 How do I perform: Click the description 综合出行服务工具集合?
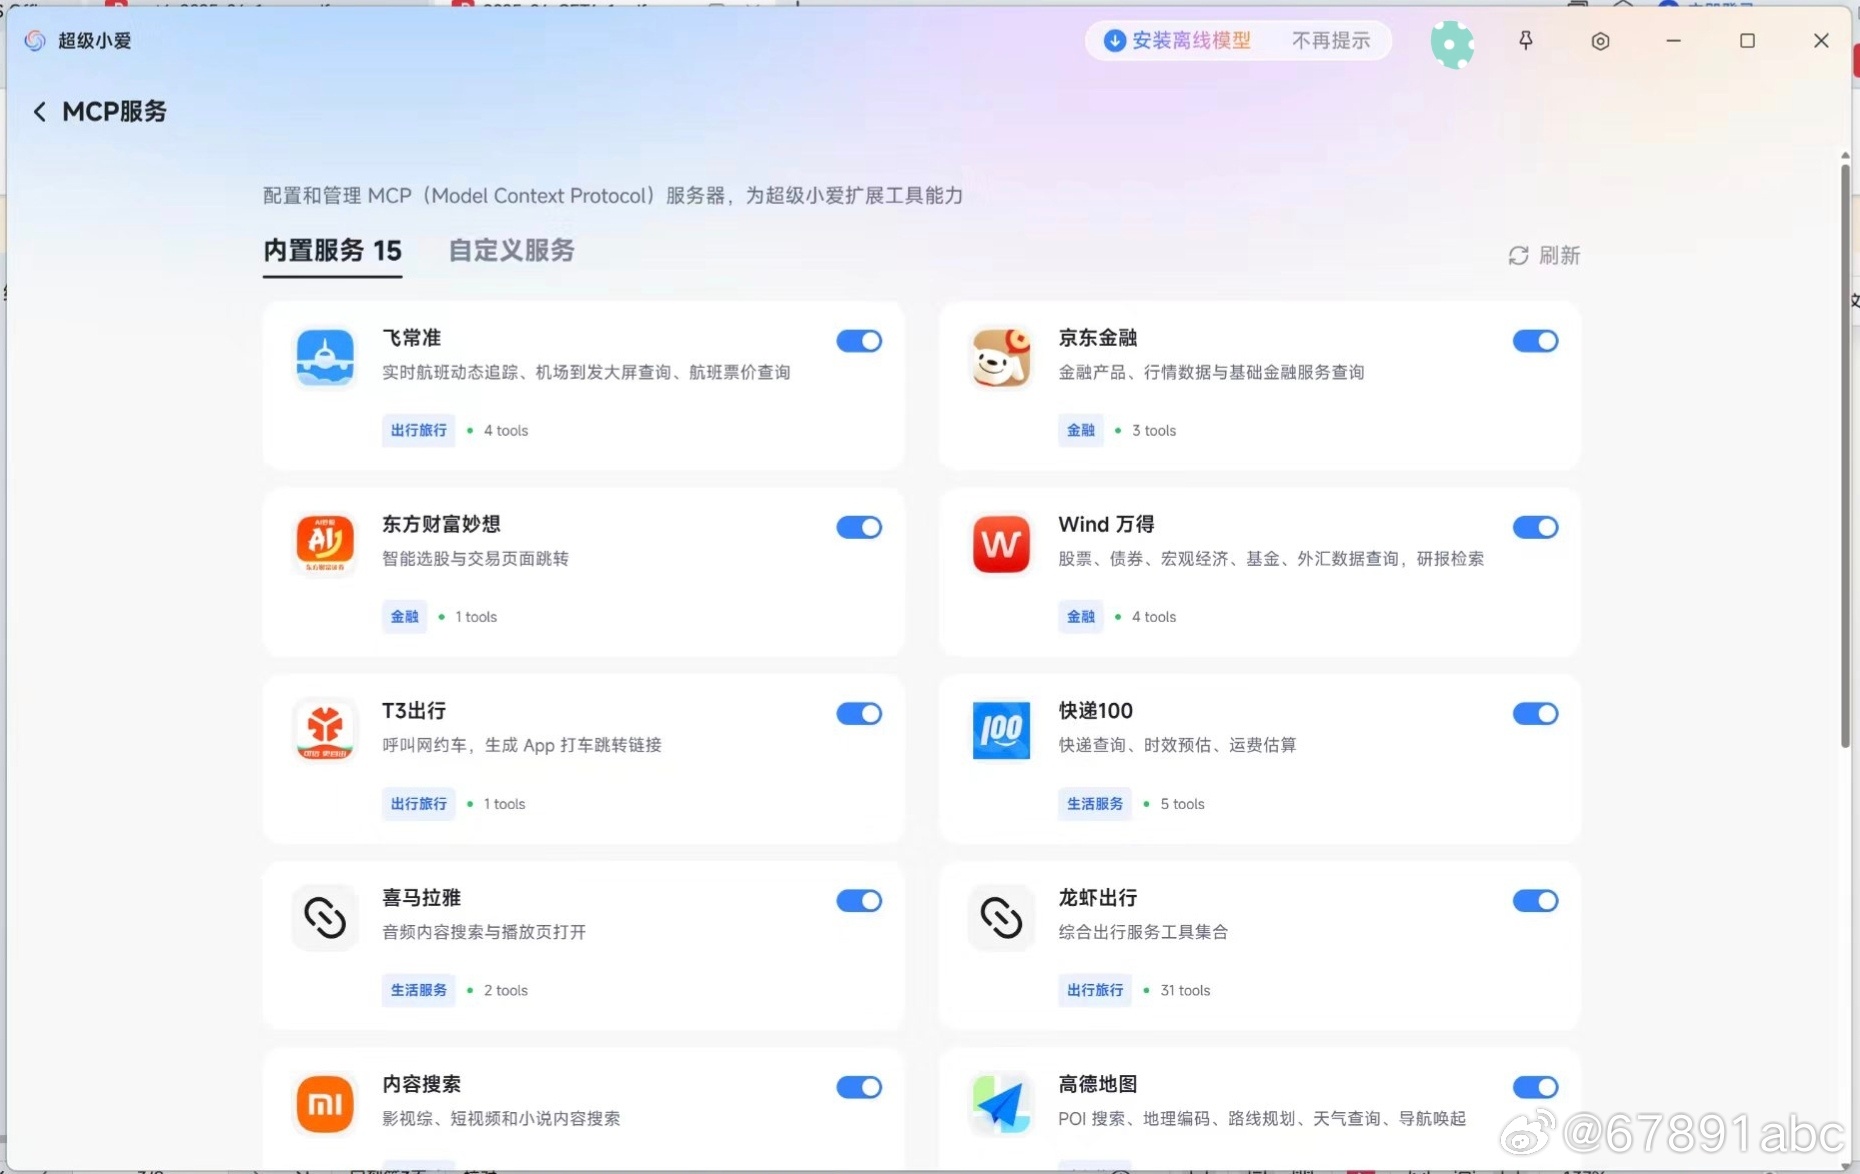click(x=1143, y=932)
